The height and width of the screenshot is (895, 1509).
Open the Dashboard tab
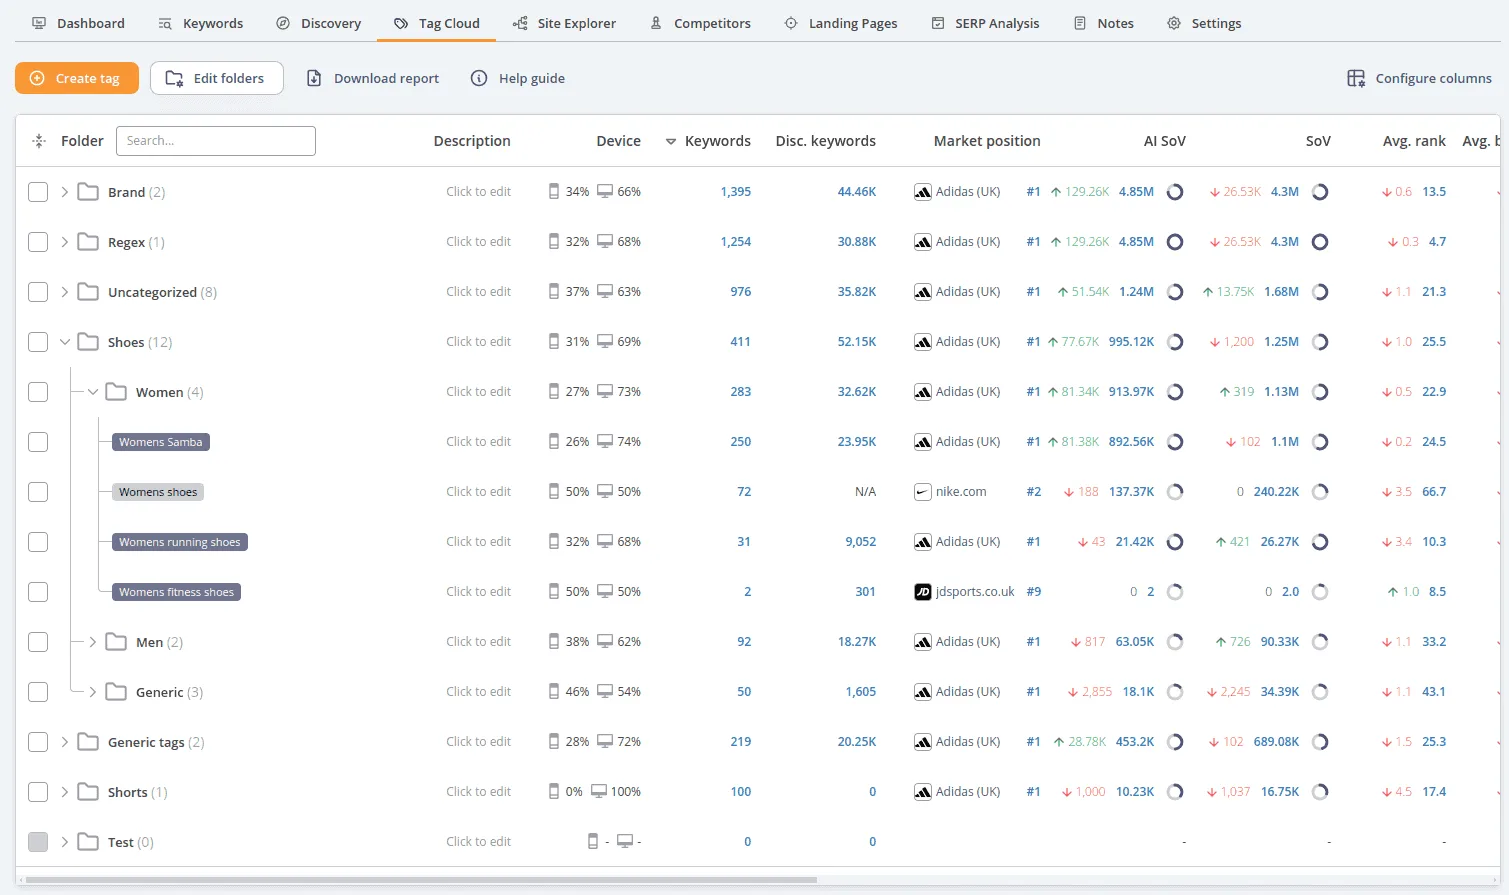[78, 23]
